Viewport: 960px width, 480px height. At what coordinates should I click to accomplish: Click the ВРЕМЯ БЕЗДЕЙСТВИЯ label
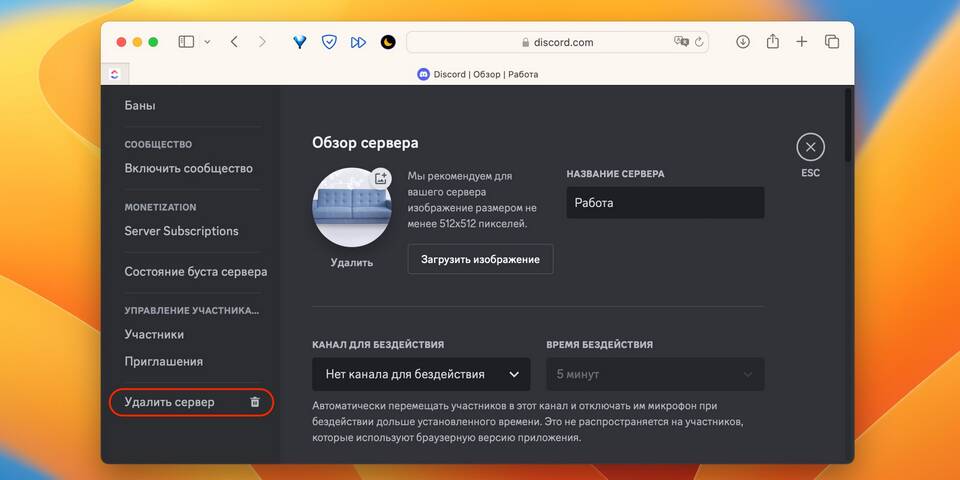(x=599, y=345)
